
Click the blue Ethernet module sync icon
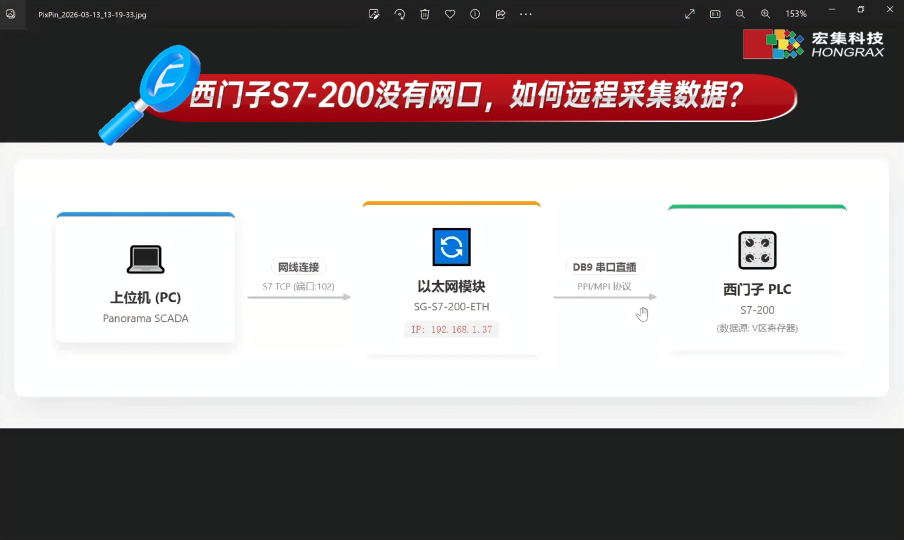pyautogui.click(x=451, y=247)
